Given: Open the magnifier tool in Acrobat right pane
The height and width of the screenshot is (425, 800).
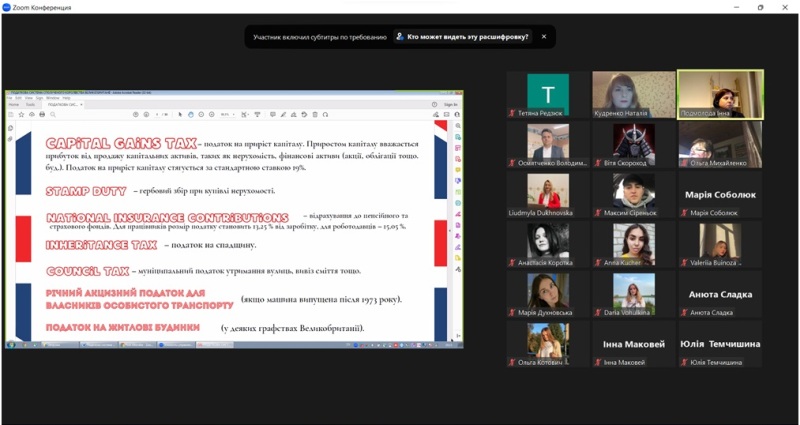Looking at the screenshot, I should pyautogui.click(x=458, y=126).
